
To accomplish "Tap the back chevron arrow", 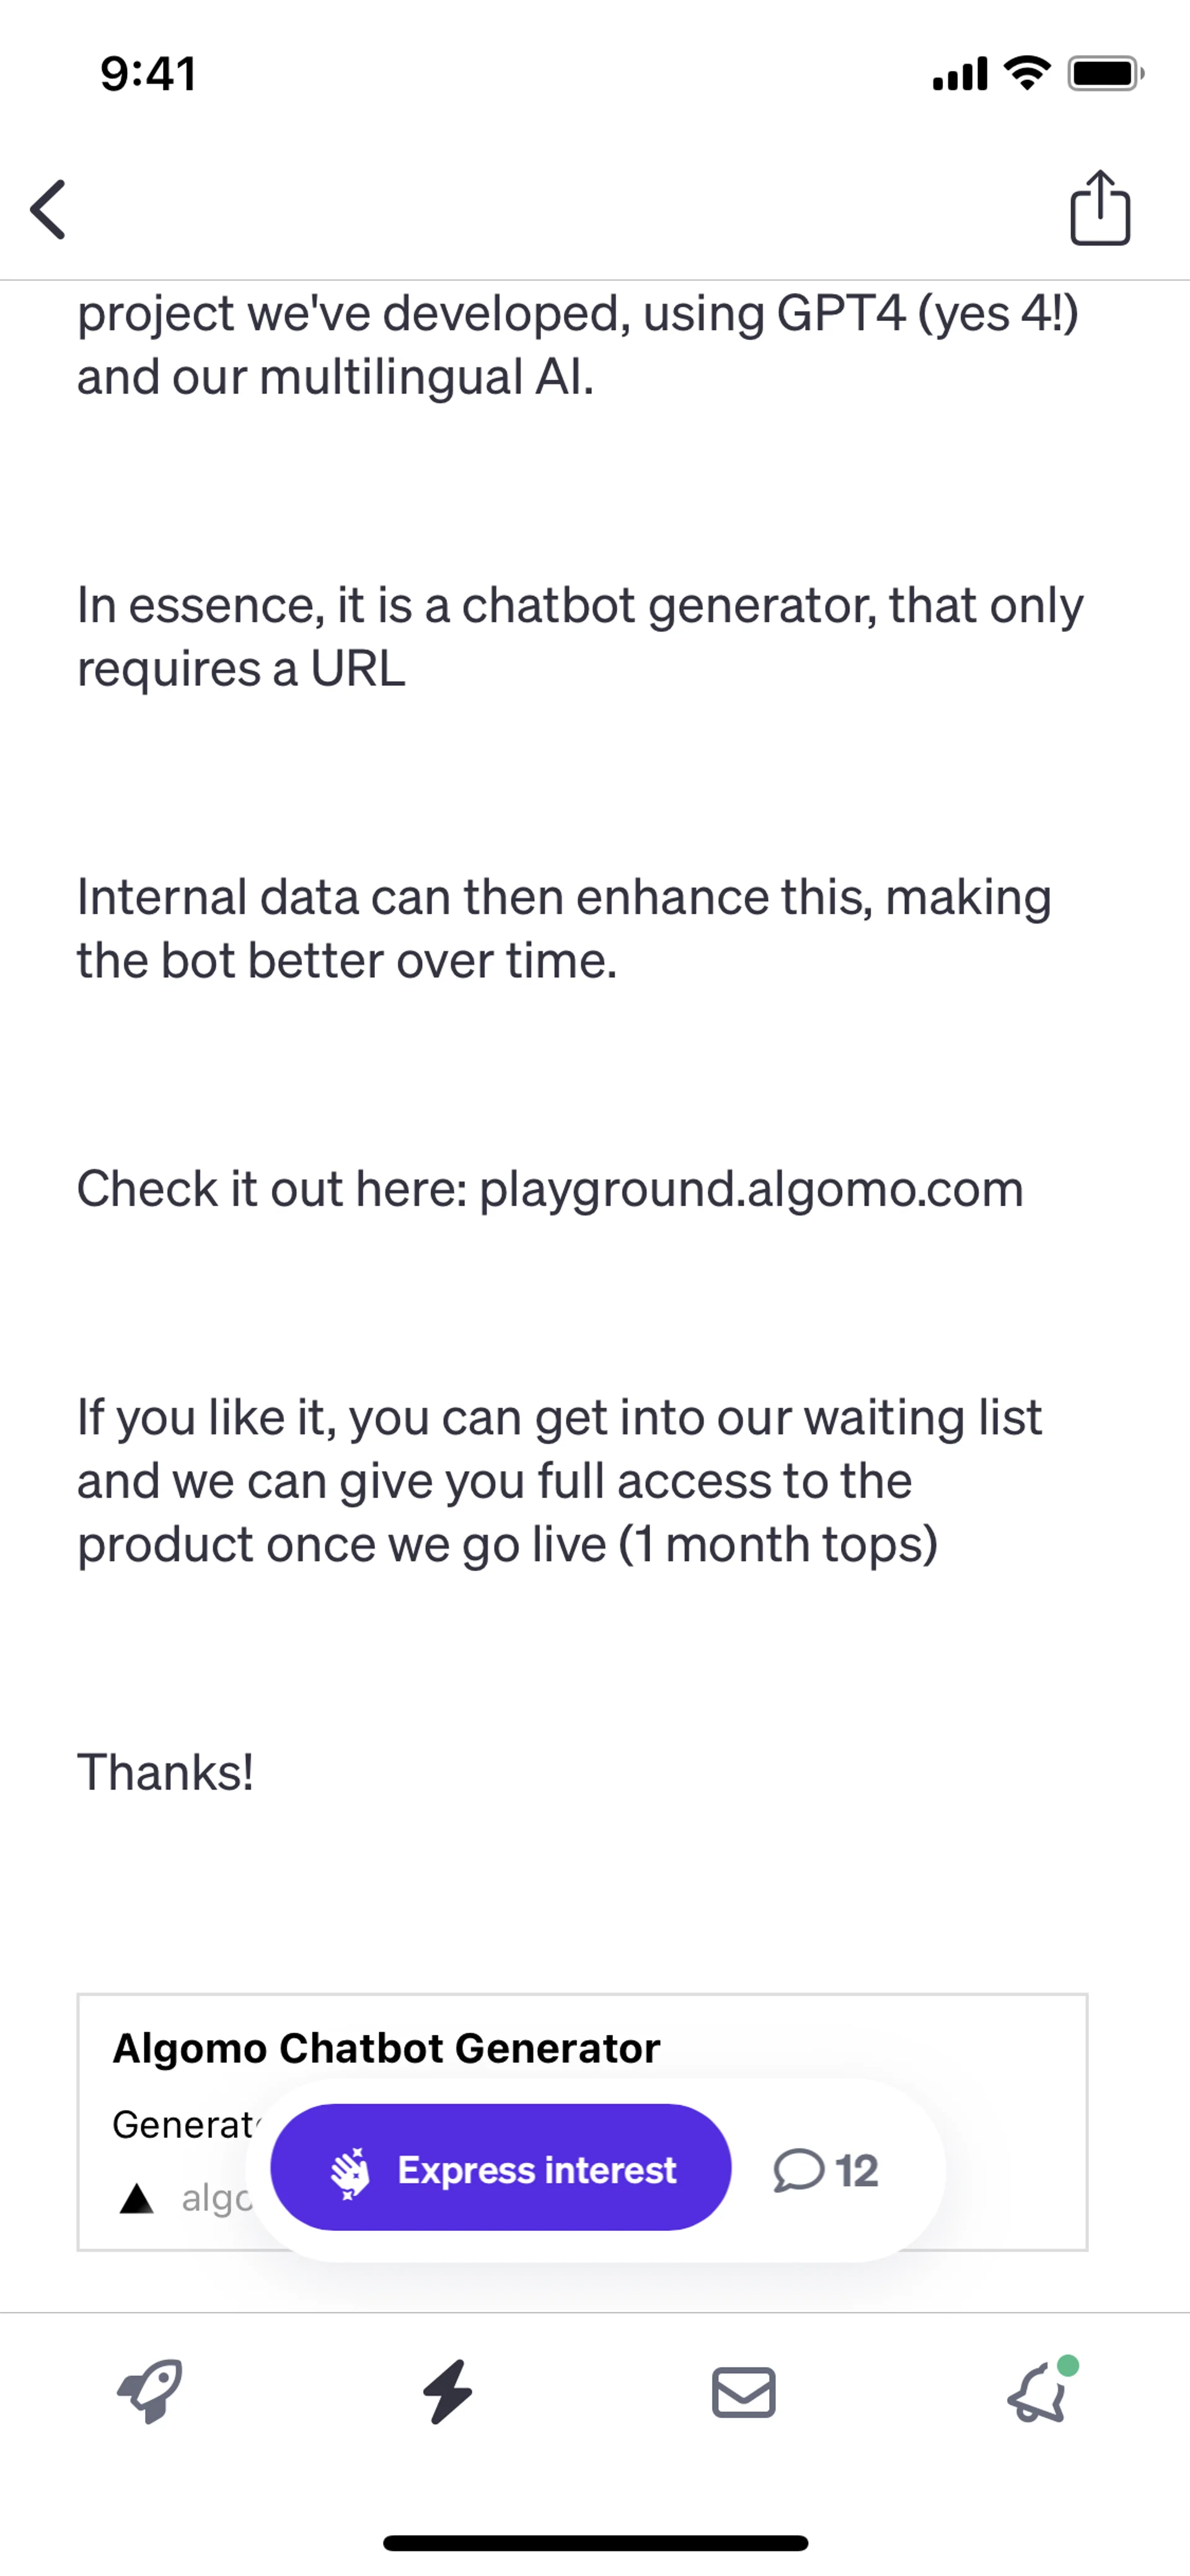I will [48, 210].
